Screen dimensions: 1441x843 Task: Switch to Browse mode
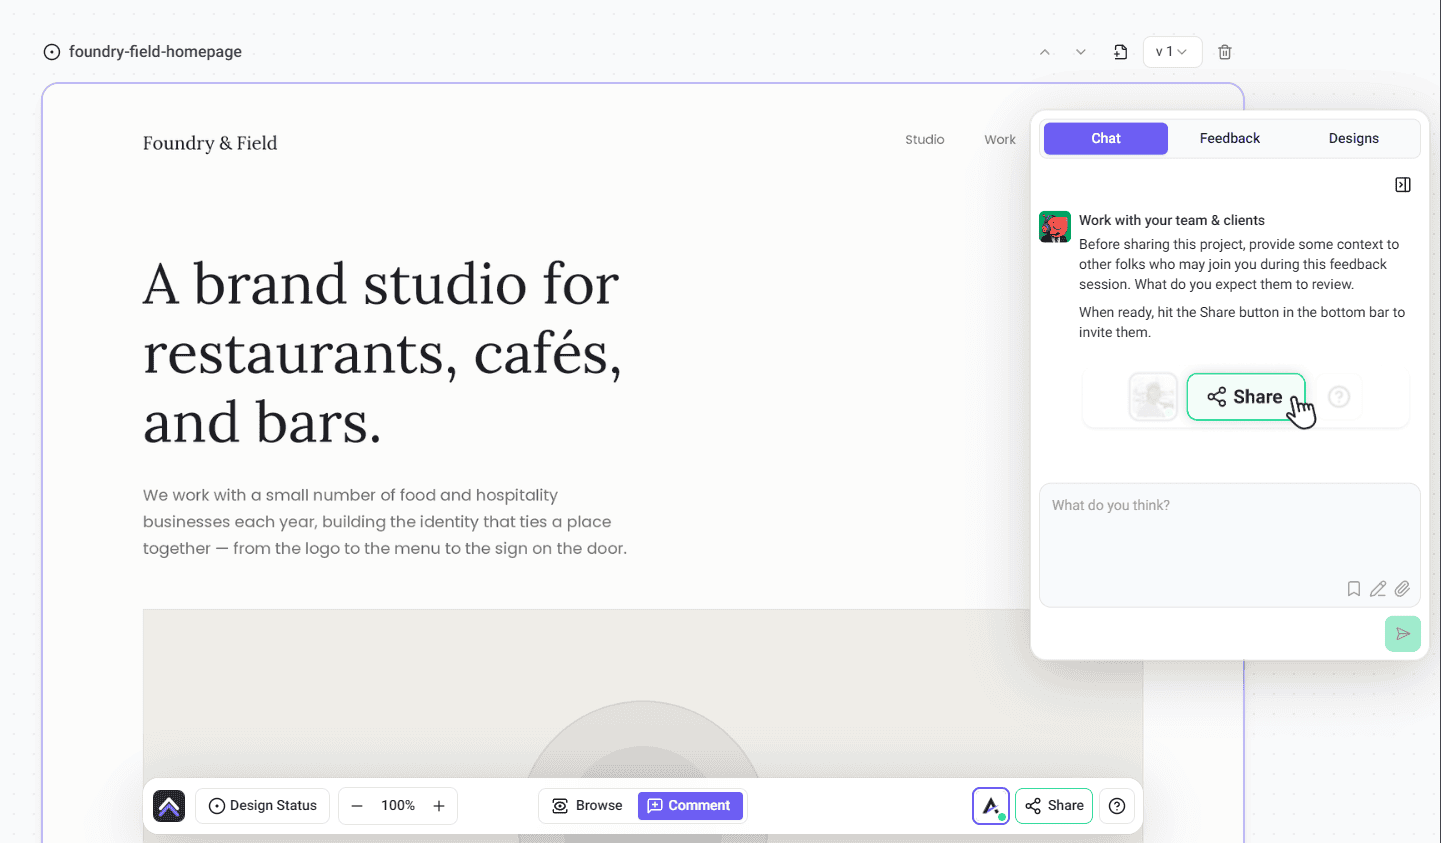pos(588,806)
